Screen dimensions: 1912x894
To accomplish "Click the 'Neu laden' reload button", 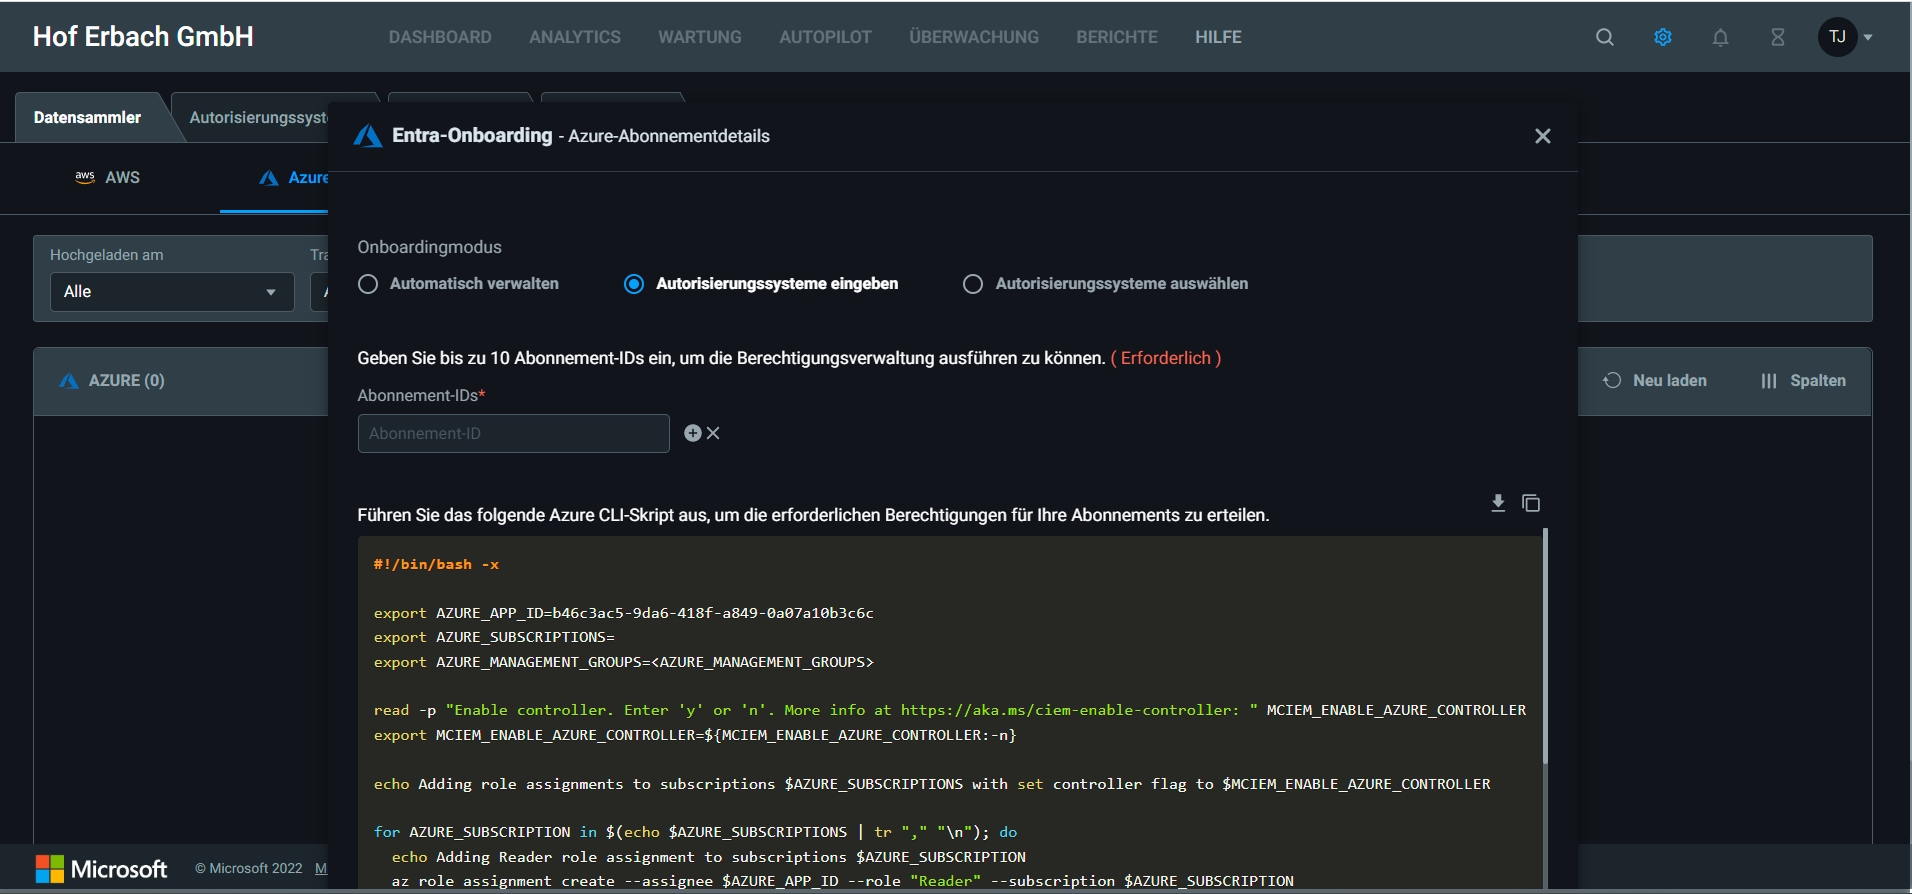I will pos(1655,381).
